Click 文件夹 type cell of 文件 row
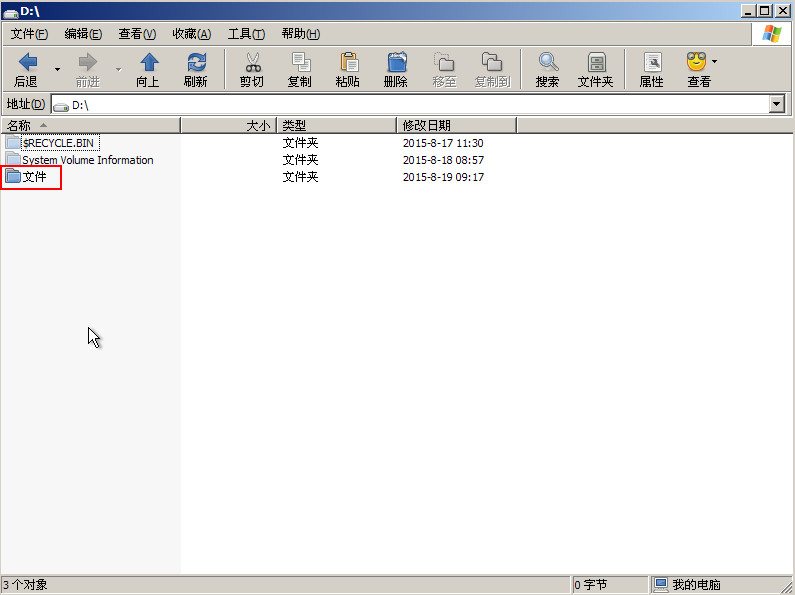 coord(301,177)
